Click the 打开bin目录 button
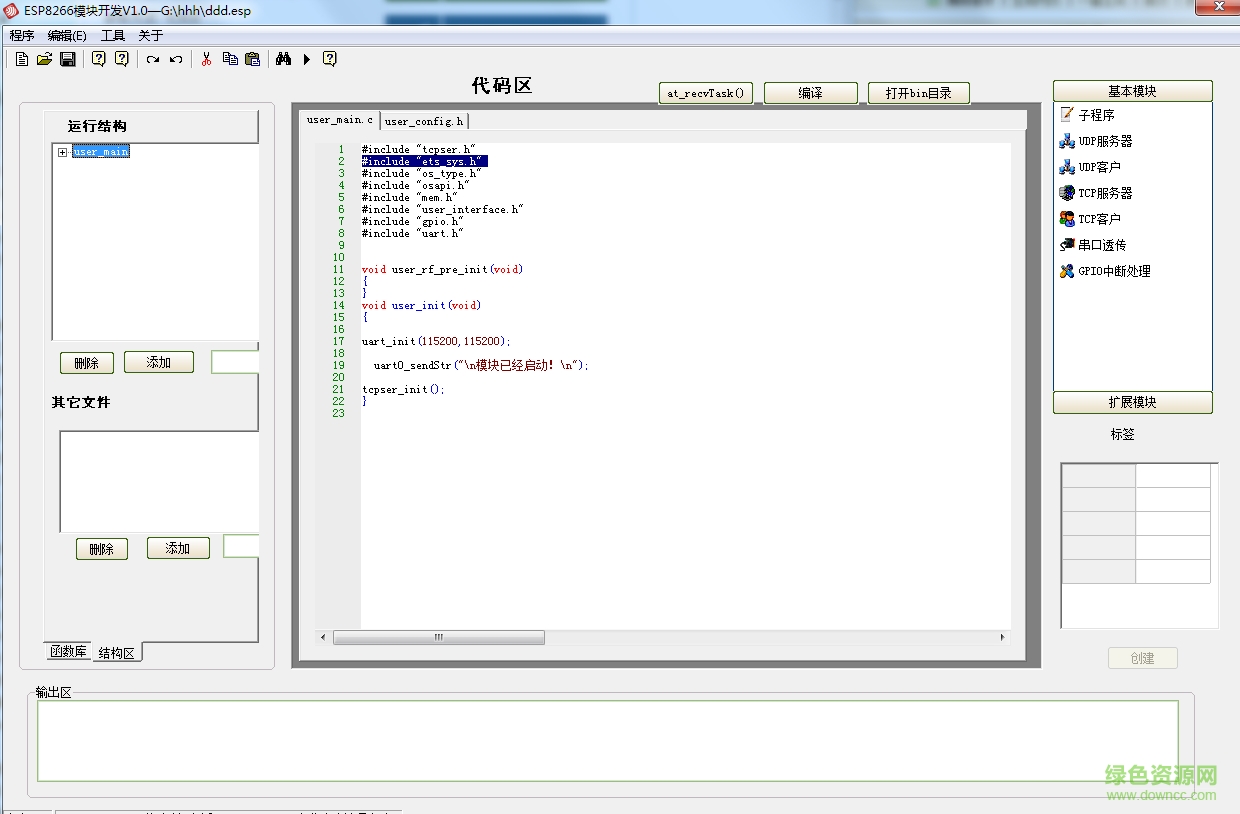1240x814 pixels. tap(918, 92)
